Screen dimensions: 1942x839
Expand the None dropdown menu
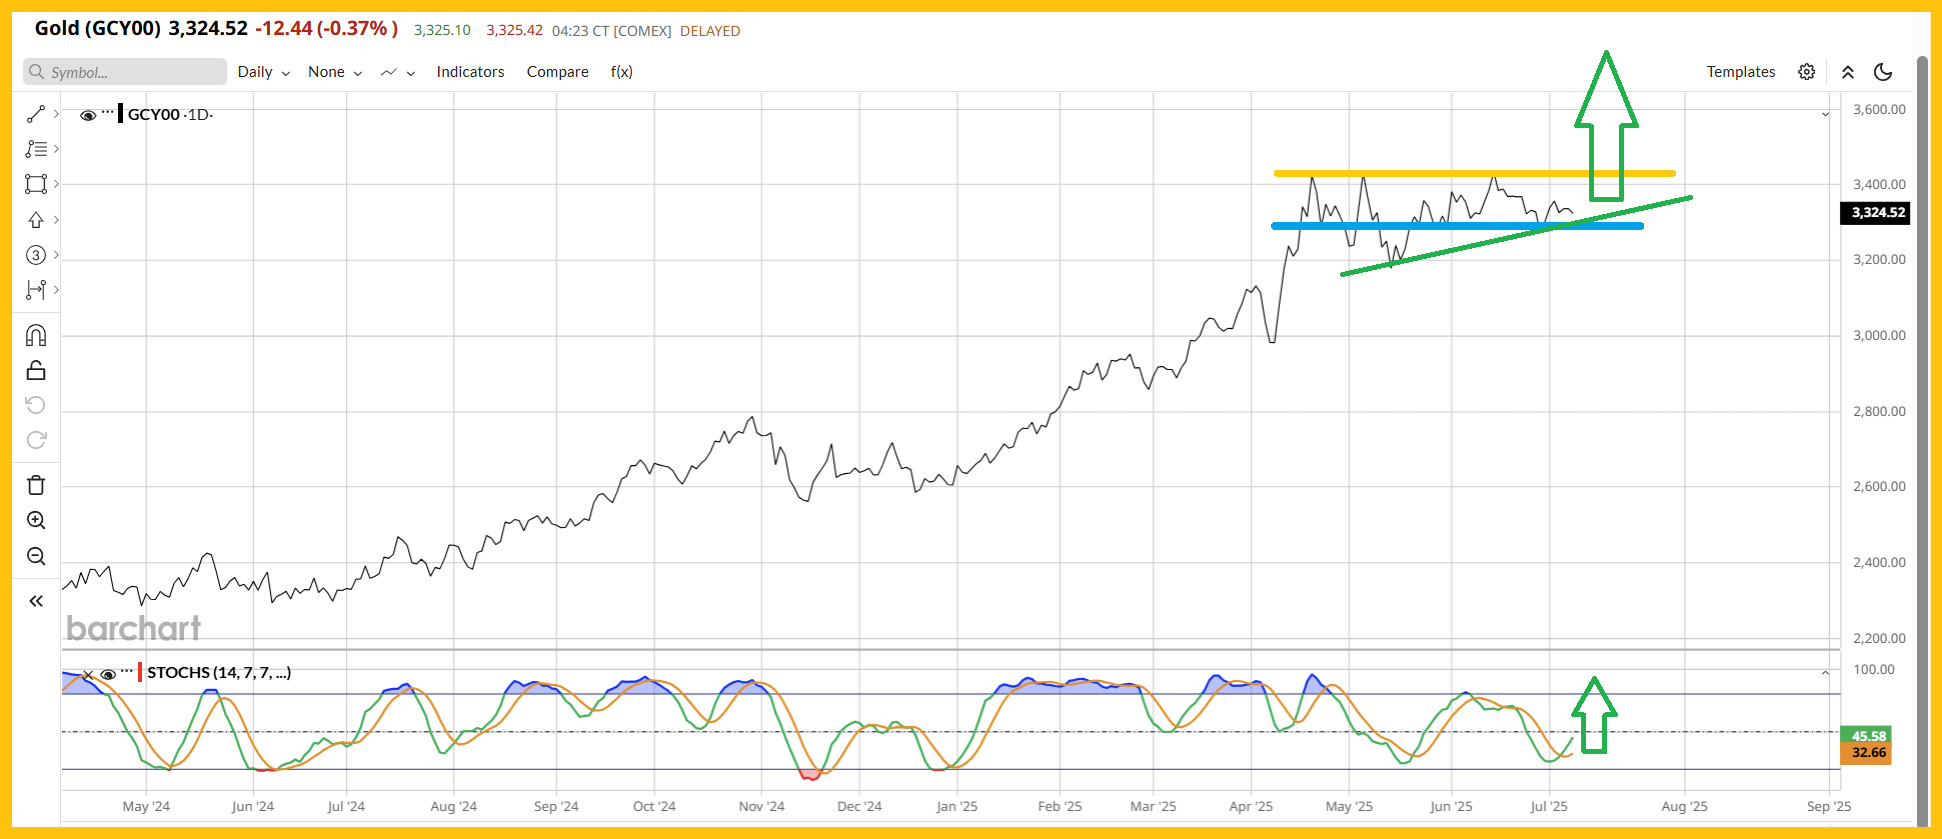(x=334, y=72)
